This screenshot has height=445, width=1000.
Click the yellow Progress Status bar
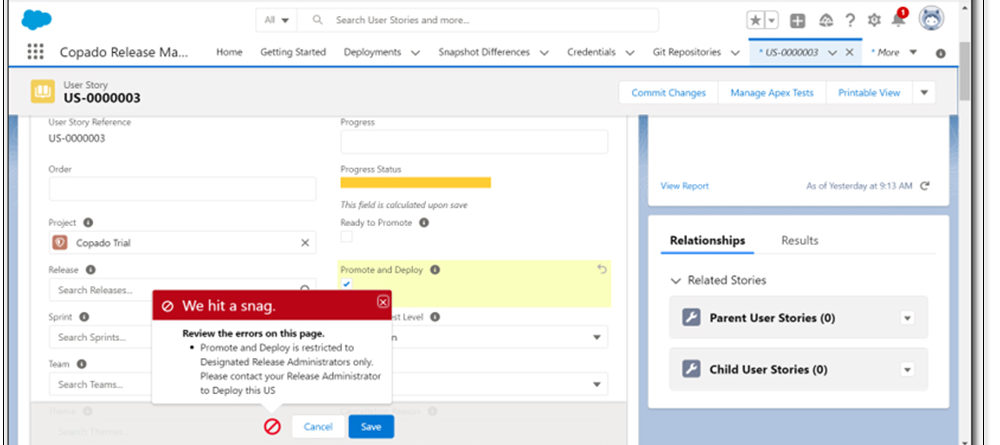point(416,183)
